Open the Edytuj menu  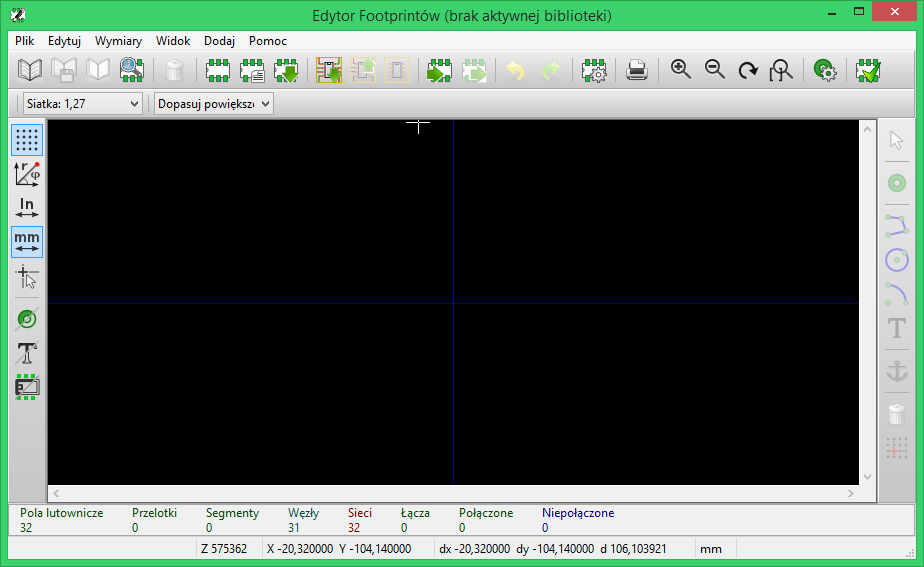64,41
